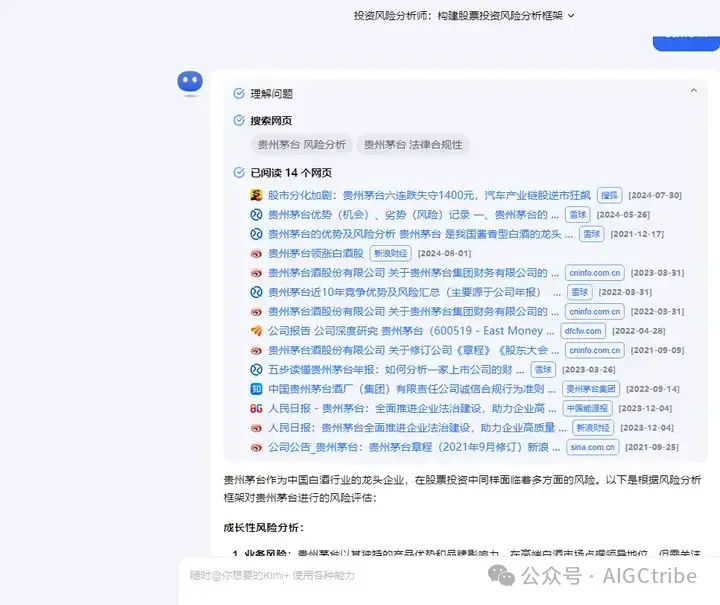
Task: Open link 贵州茅台近10年竞争优势及风险汇总
Action: tap(414, 292)
